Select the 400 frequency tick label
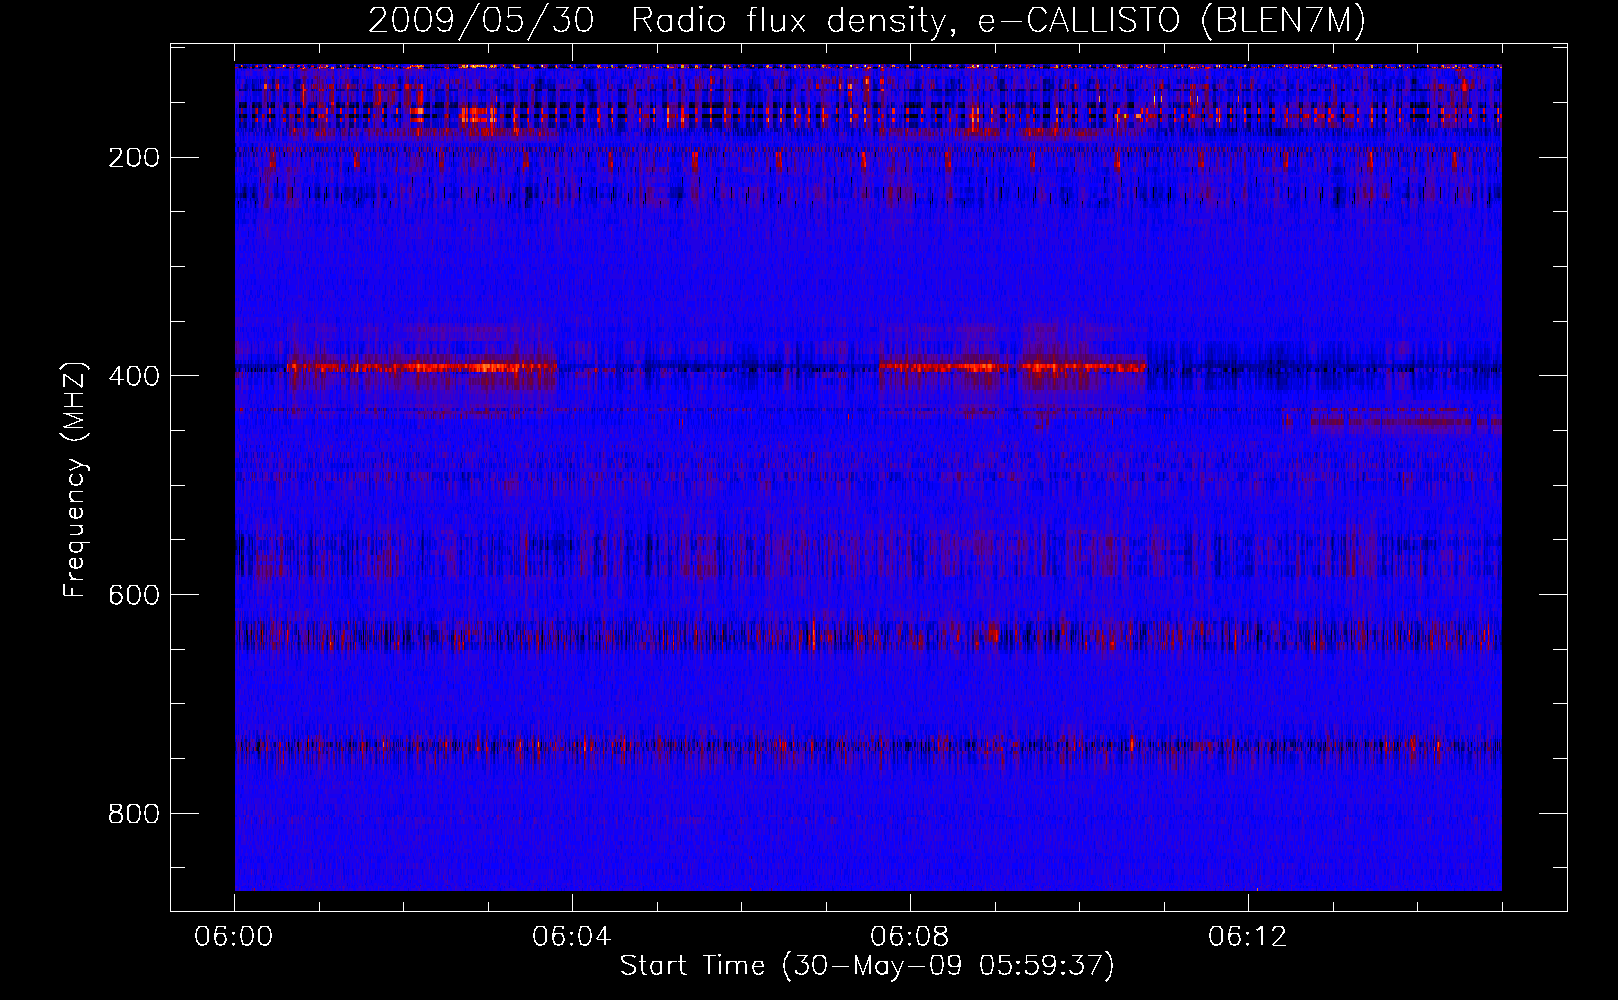The height and width of the screenshot is (1000, 1618). coord(134,376)
